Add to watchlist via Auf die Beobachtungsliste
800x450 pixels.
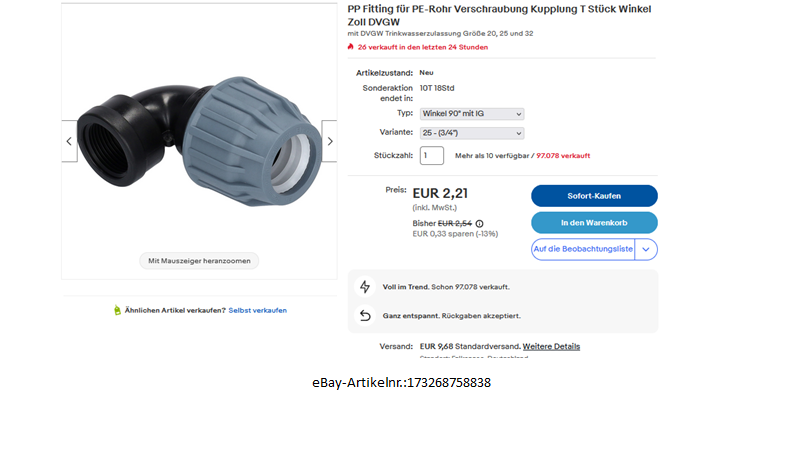click(x=583, y=249)
